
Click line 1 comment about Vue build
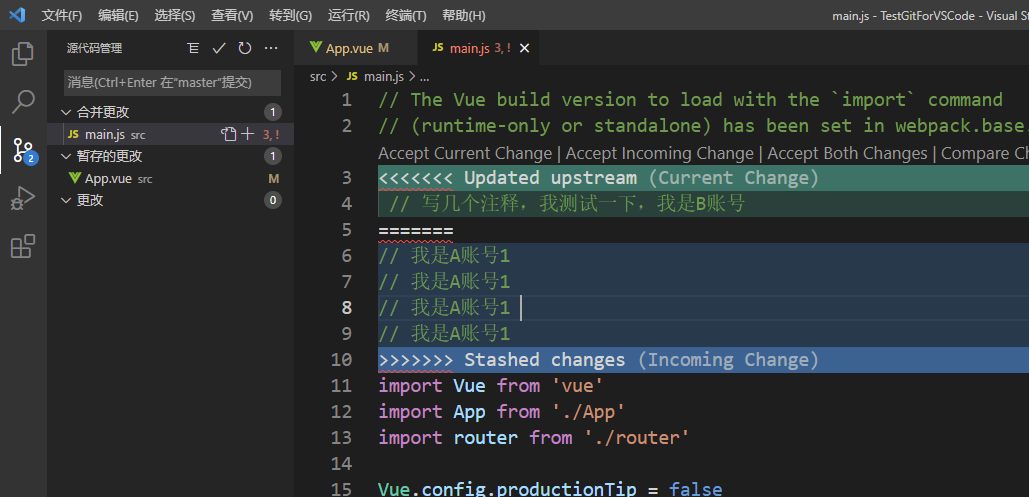coord(690,100)
